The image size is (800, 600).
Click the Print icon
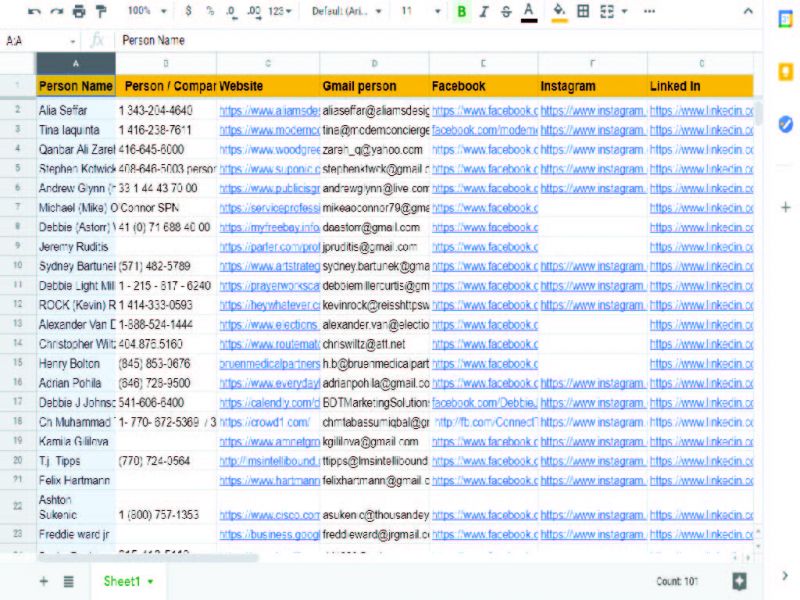tap(79, 11)
